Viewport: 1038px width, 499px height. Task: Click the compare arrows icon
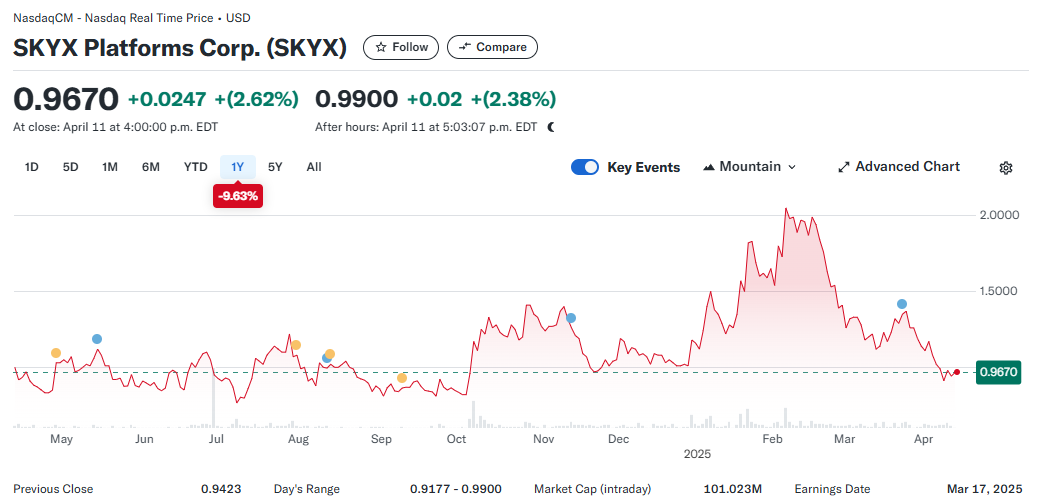click(x=465, y=47)
